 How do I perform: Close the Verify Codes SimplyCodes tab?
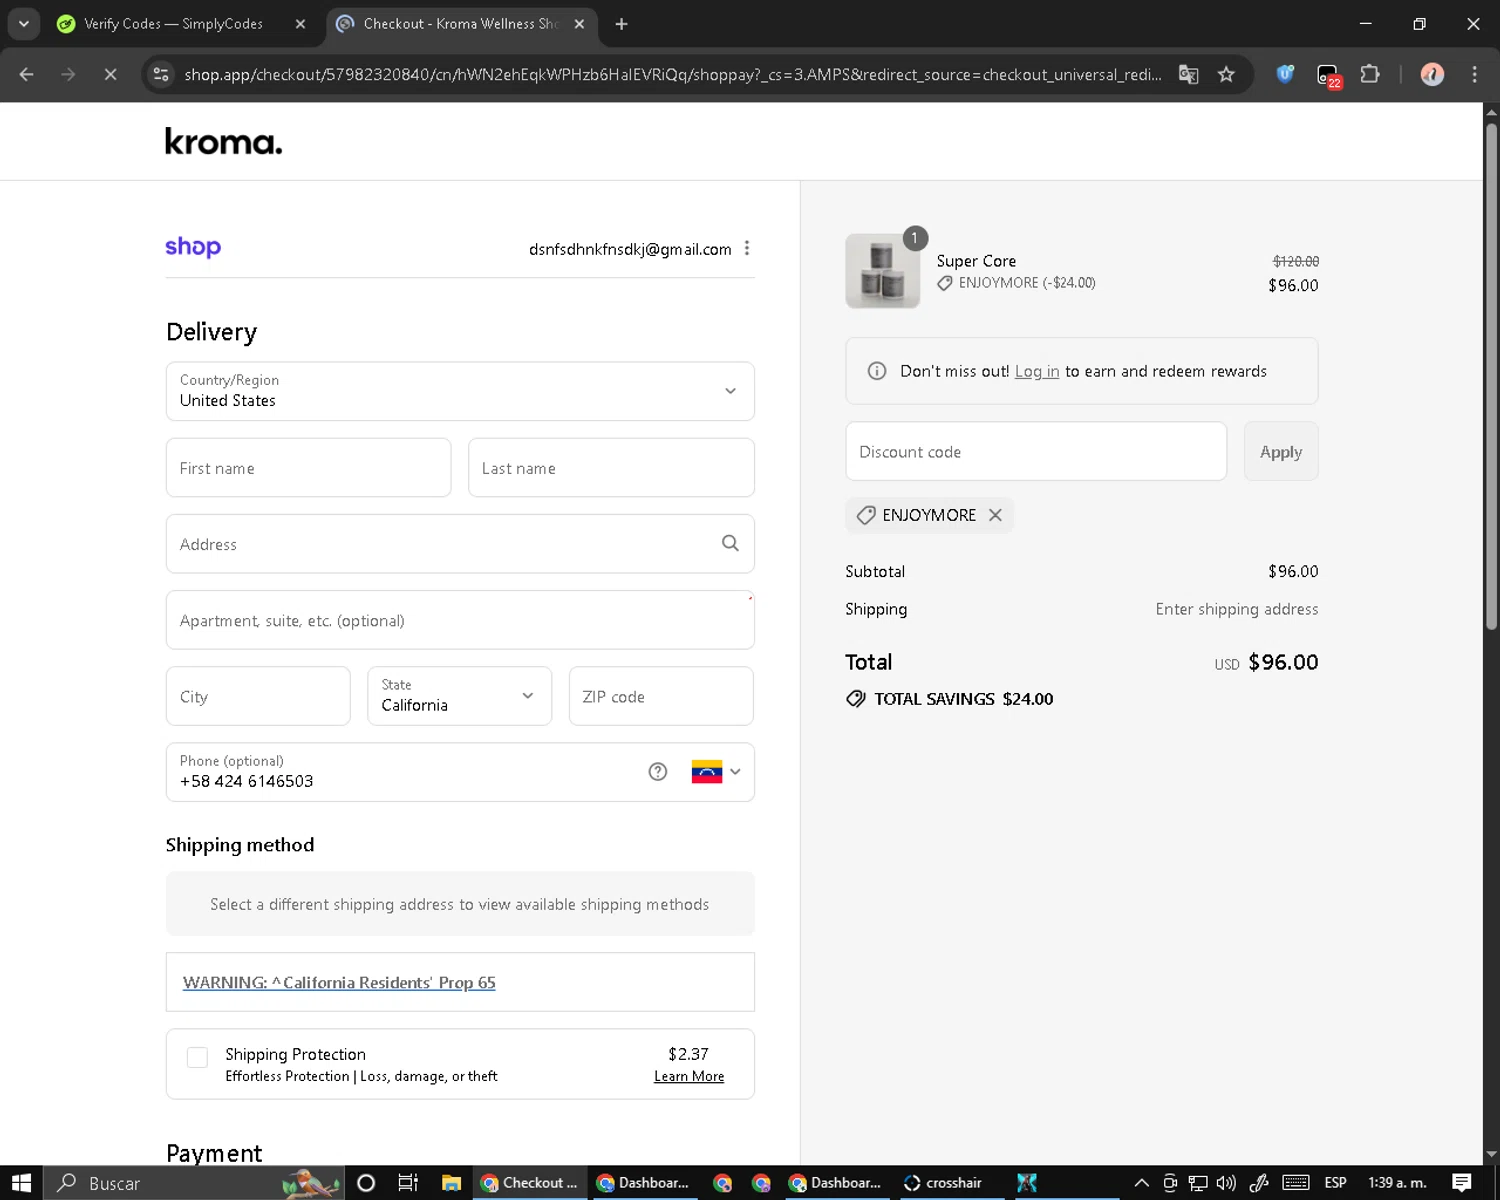tap(300, 24)
